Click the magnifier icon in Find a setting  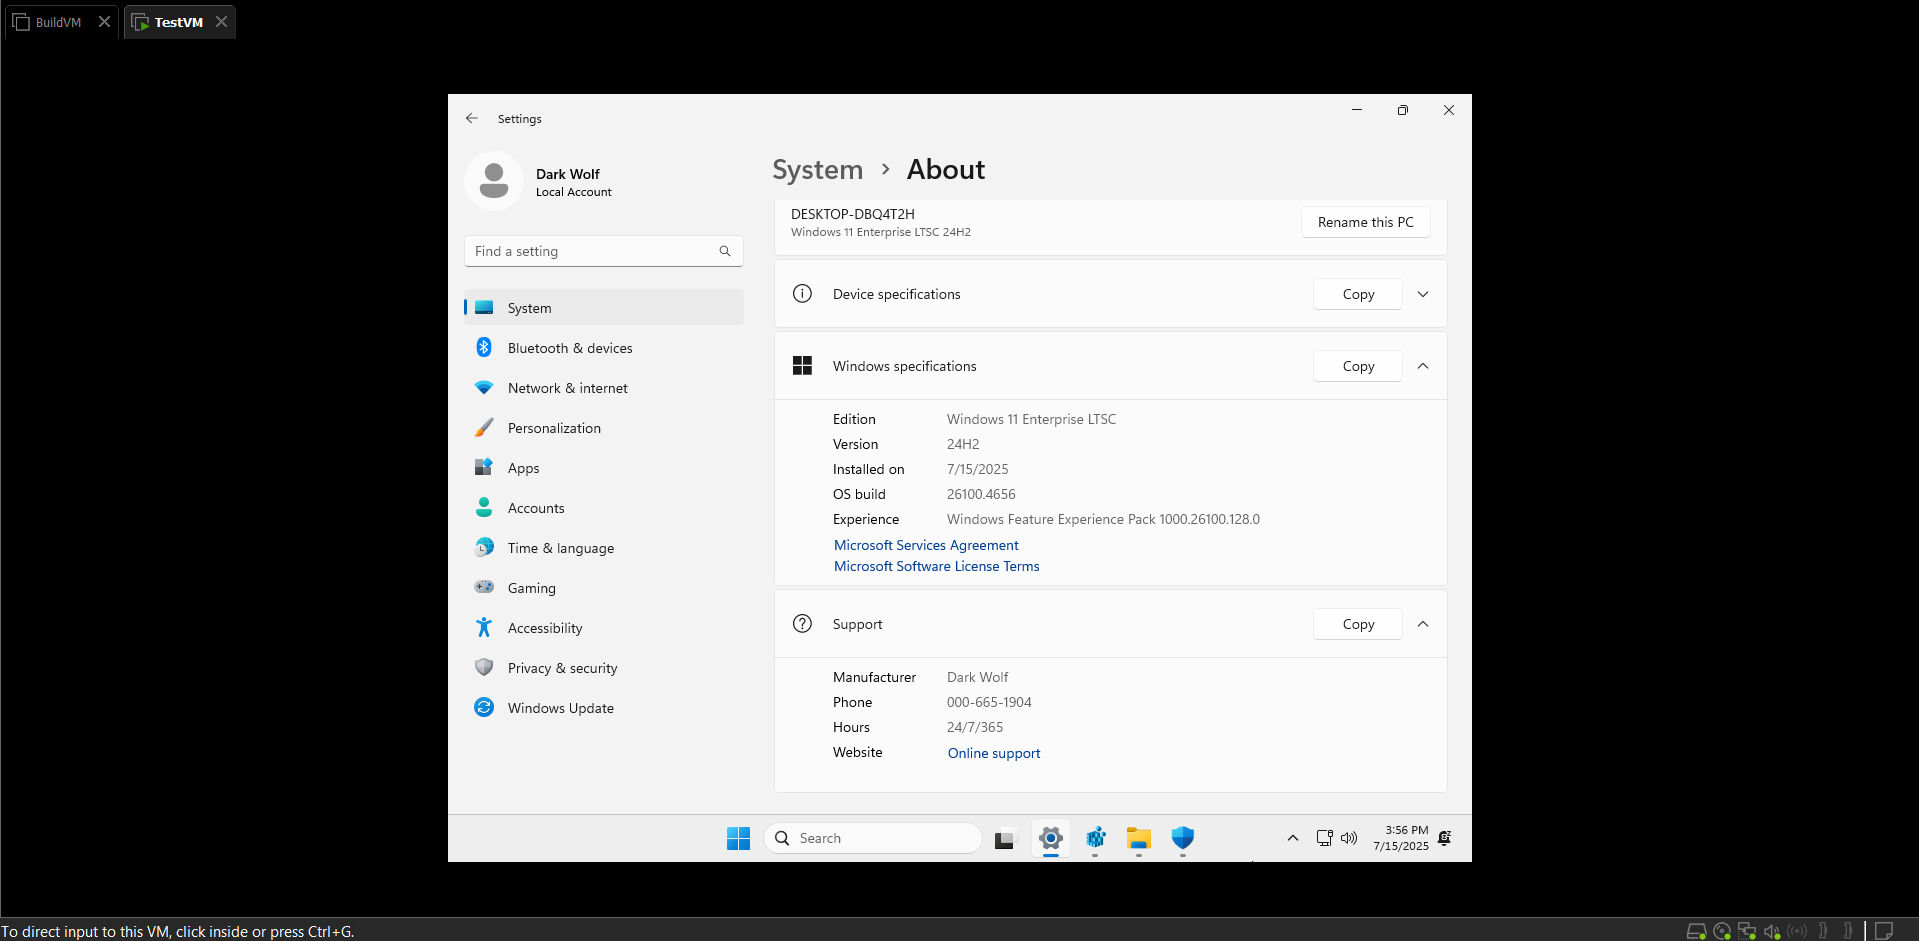tap(725, 251)
